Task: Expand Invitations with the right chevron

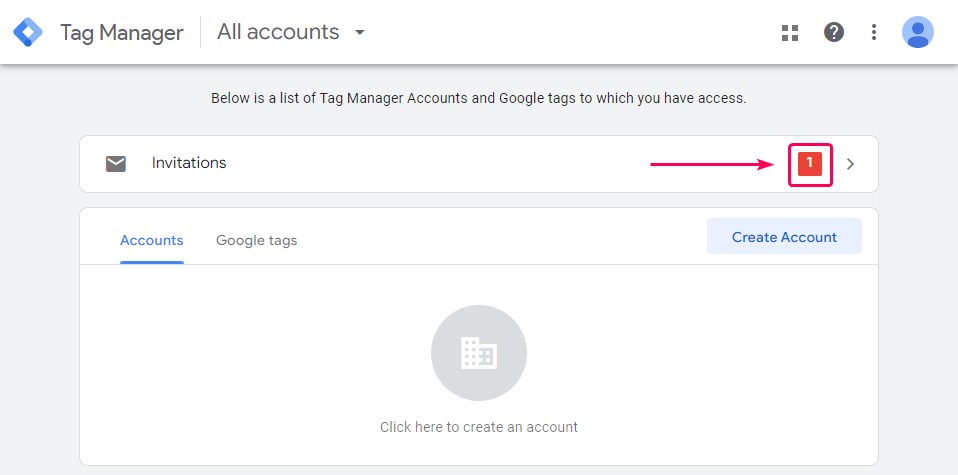Action: tap(850, 164)
